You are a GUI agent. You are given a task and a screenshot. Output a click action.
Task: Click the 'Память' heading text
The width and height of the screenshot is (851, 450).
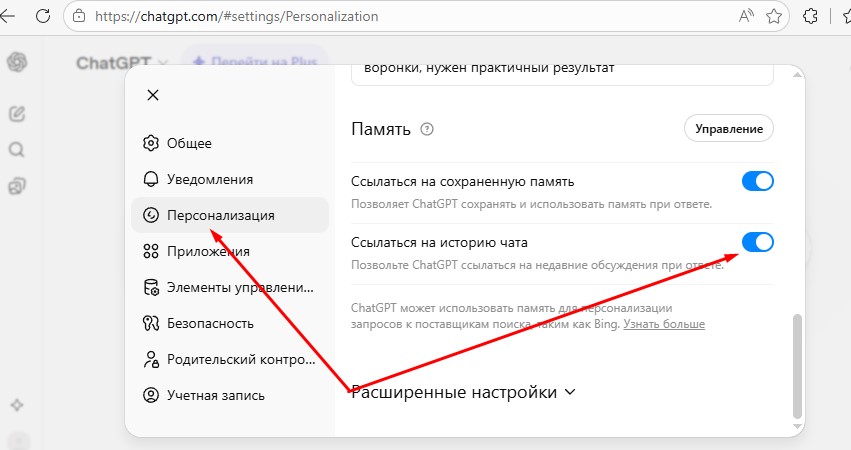[381, 129]
